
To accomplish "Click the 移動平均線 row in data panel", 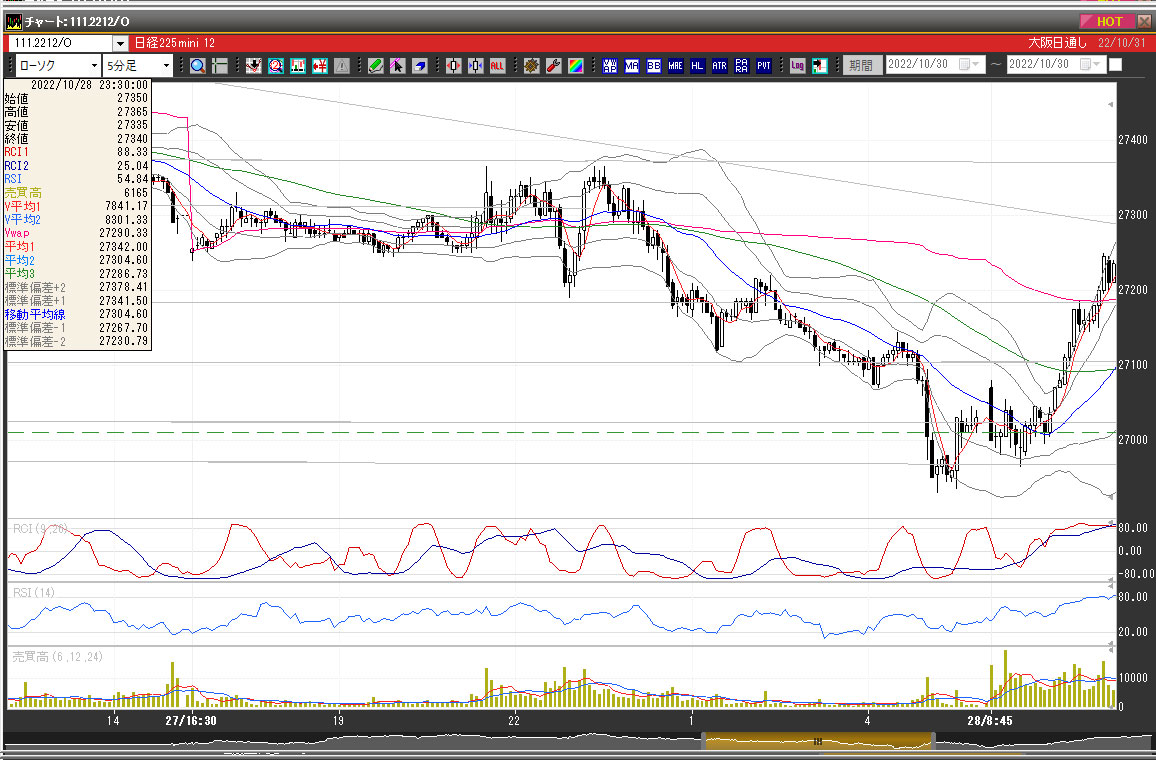I will [77, 314].
